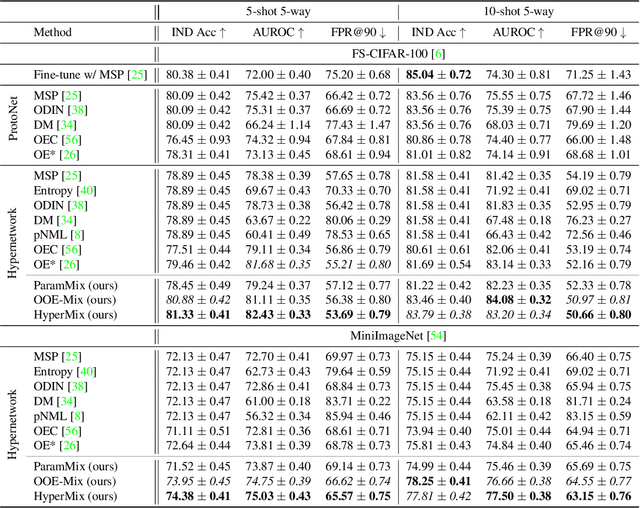Select the value "60.41 ± 0.49"

coord(278,235)
